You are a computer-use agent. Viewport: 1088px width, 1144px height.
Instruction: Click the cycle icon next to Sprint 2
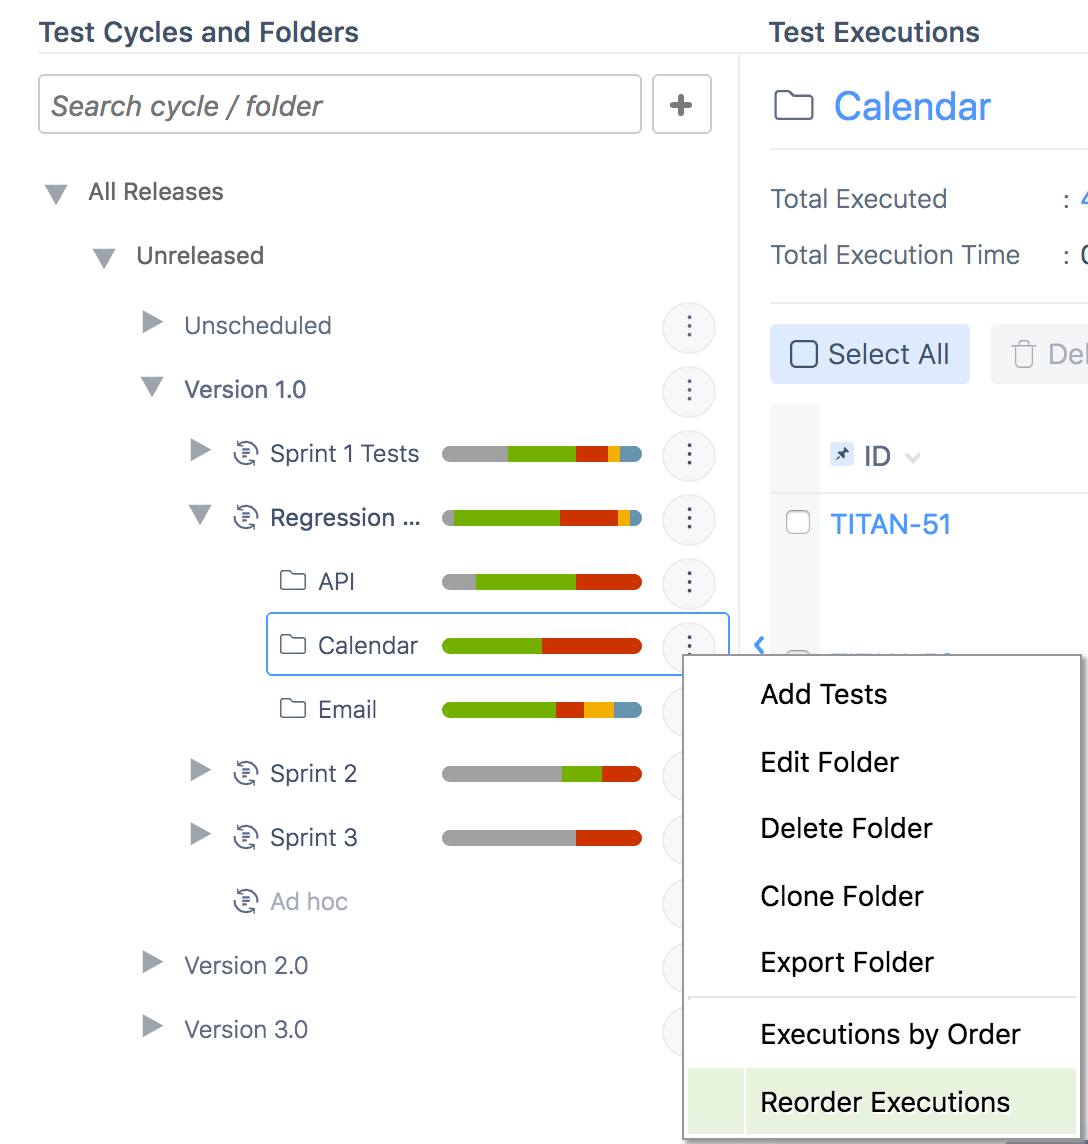pos(245,774)
